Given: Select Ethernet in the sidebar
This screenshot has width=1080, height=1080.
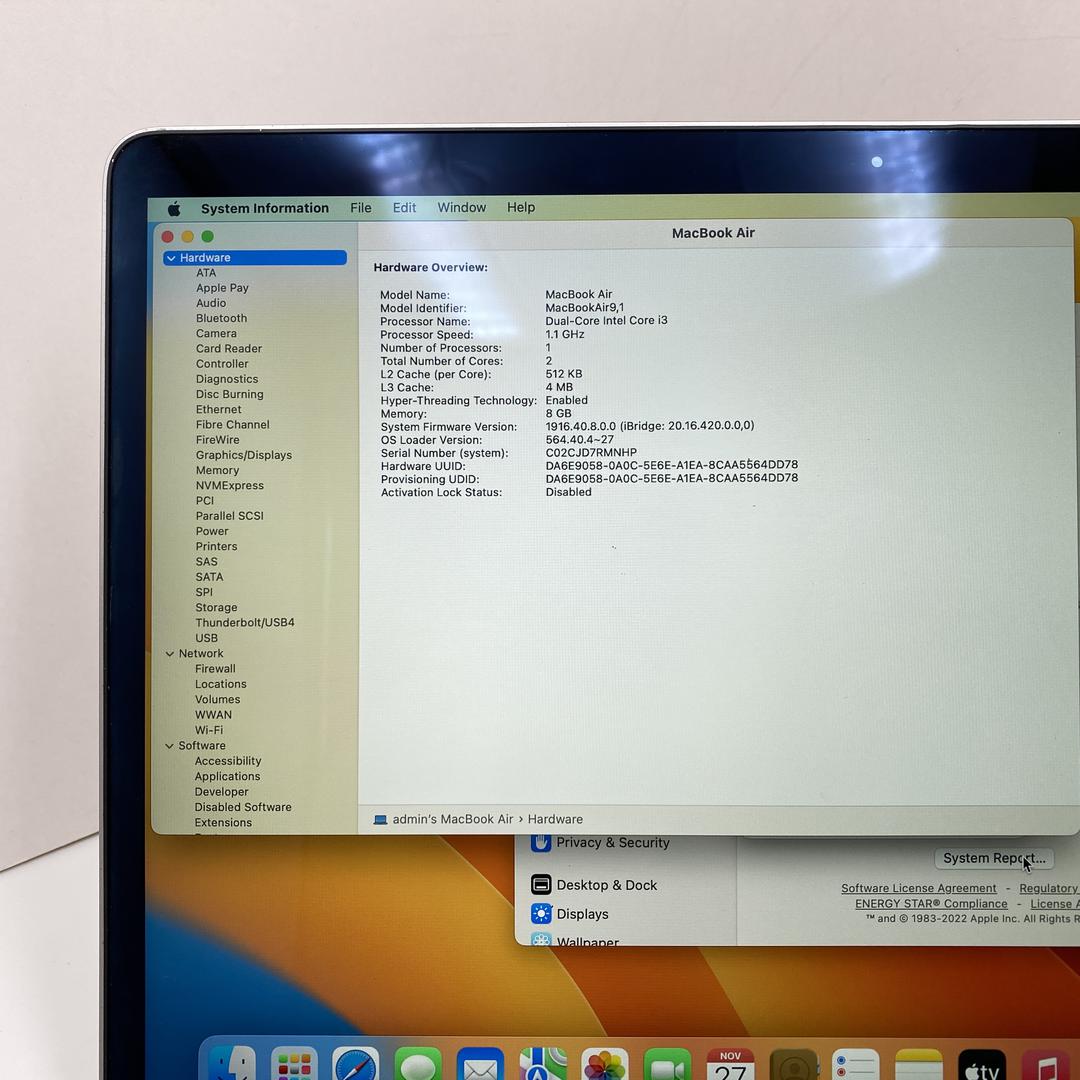Looking at the screenshot, I should click(218, 409).
